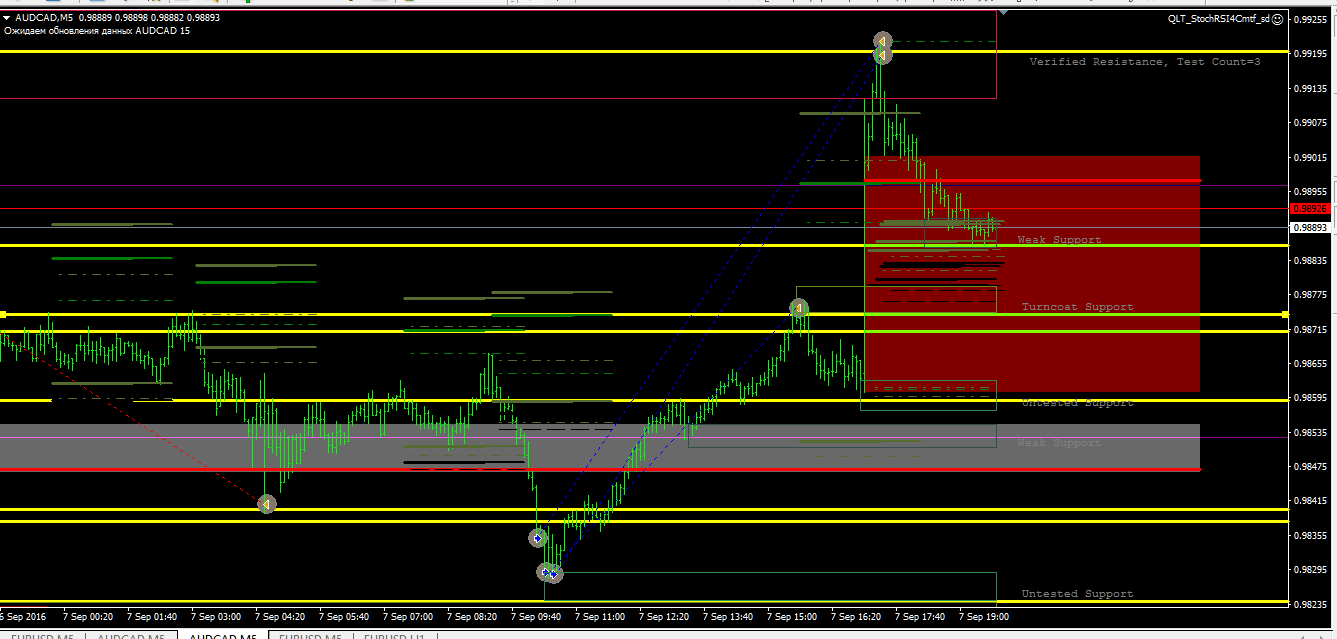This screenshot has width=1337, height=639.
Task: Click the 0.98415 price scale value
Action: [x=1311, y=503]
